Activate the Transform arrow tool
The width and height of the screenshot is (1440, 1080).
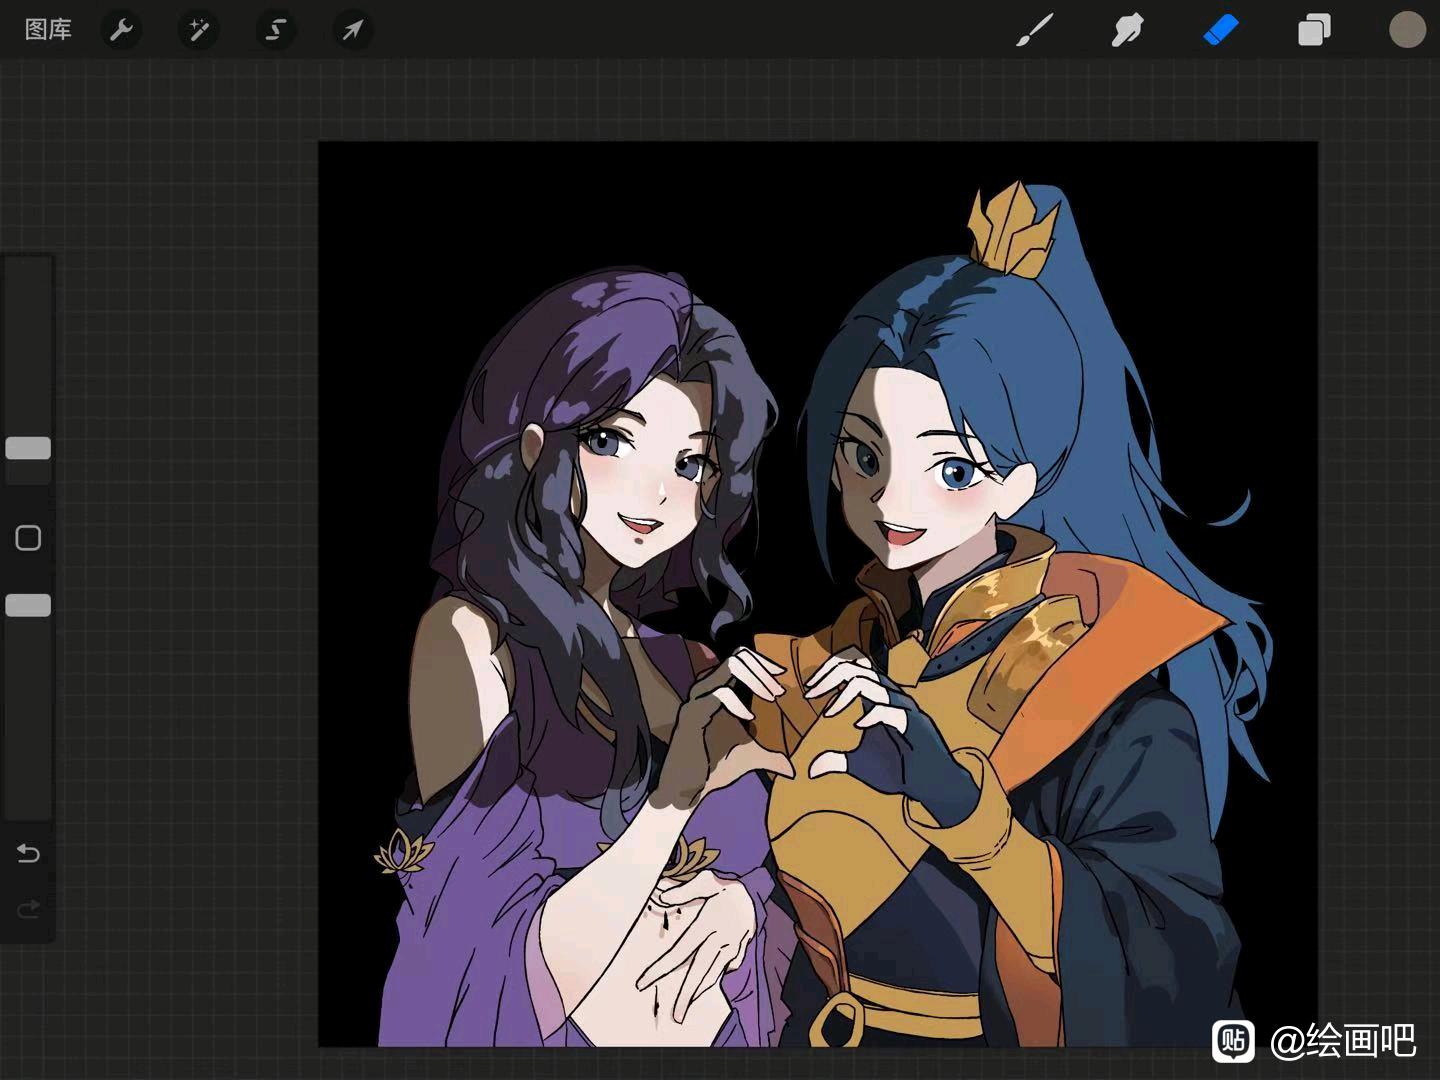coord(352,30)
